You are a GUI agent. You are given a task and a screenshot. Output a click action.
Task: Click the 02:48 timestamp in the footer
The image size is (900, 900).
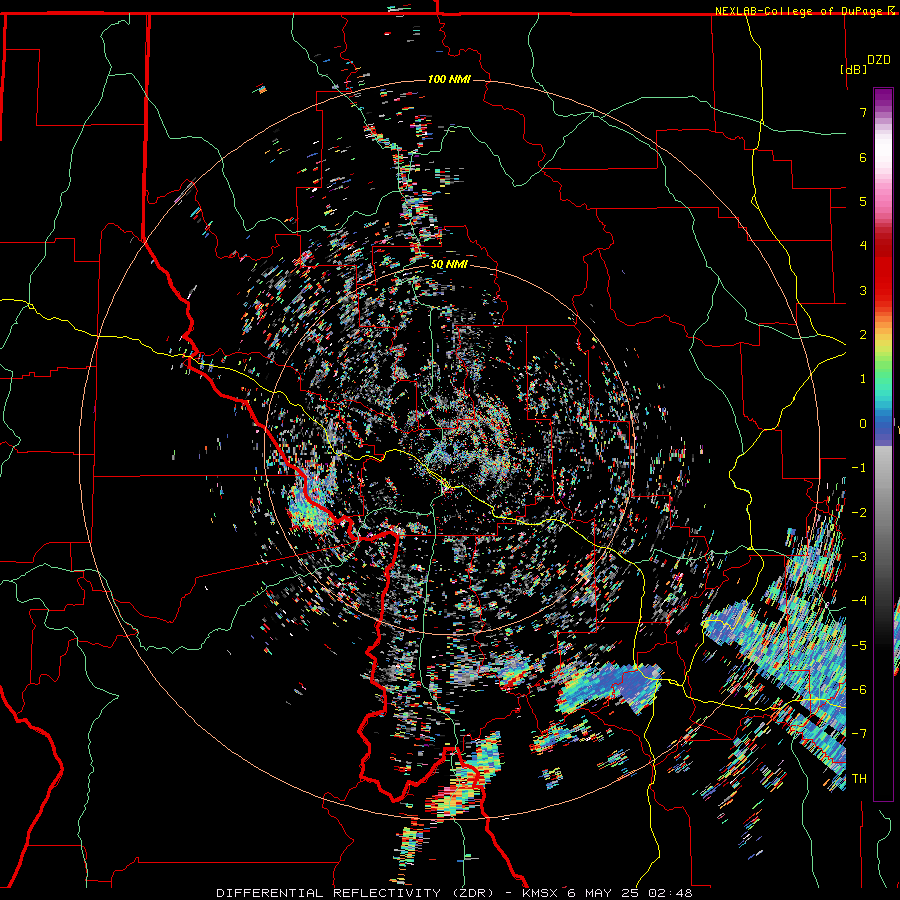(x=670, y=893)
